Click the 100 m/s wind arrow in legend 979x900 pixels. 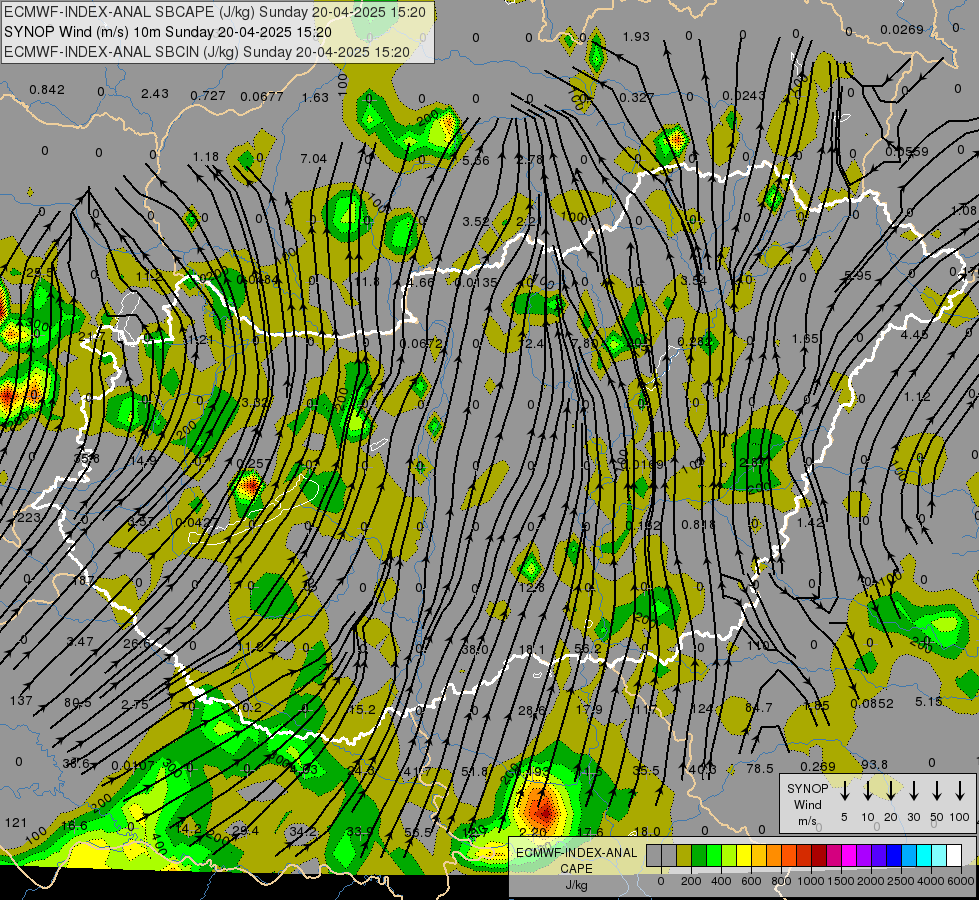(960, 791)
